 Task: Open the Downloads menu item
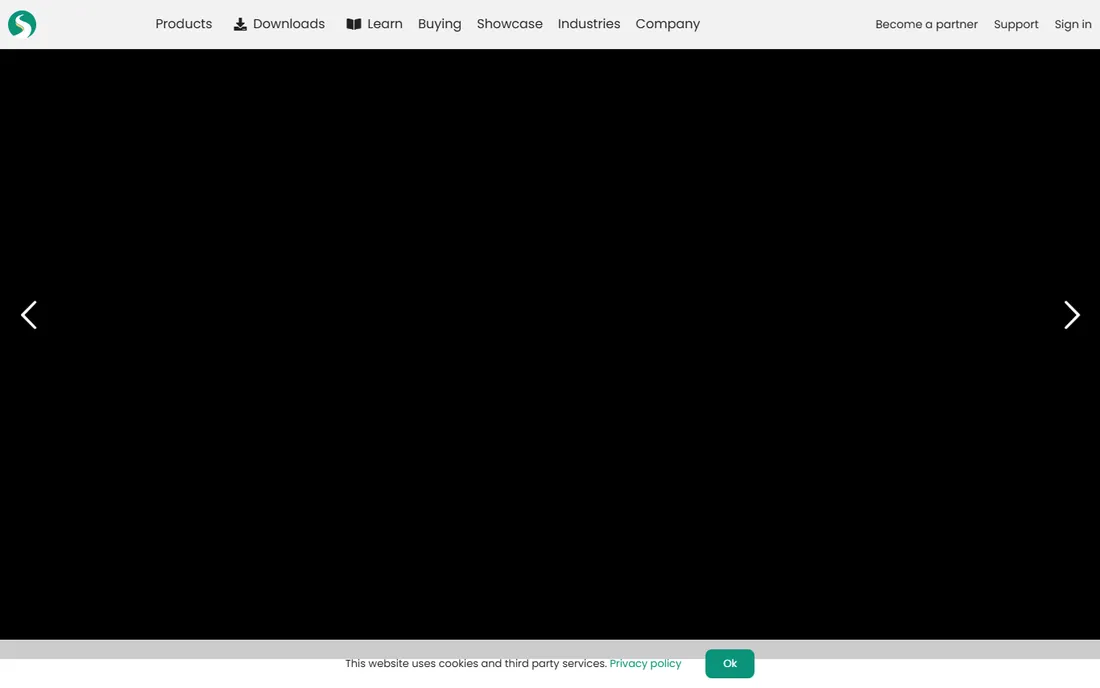coord(288,24)
